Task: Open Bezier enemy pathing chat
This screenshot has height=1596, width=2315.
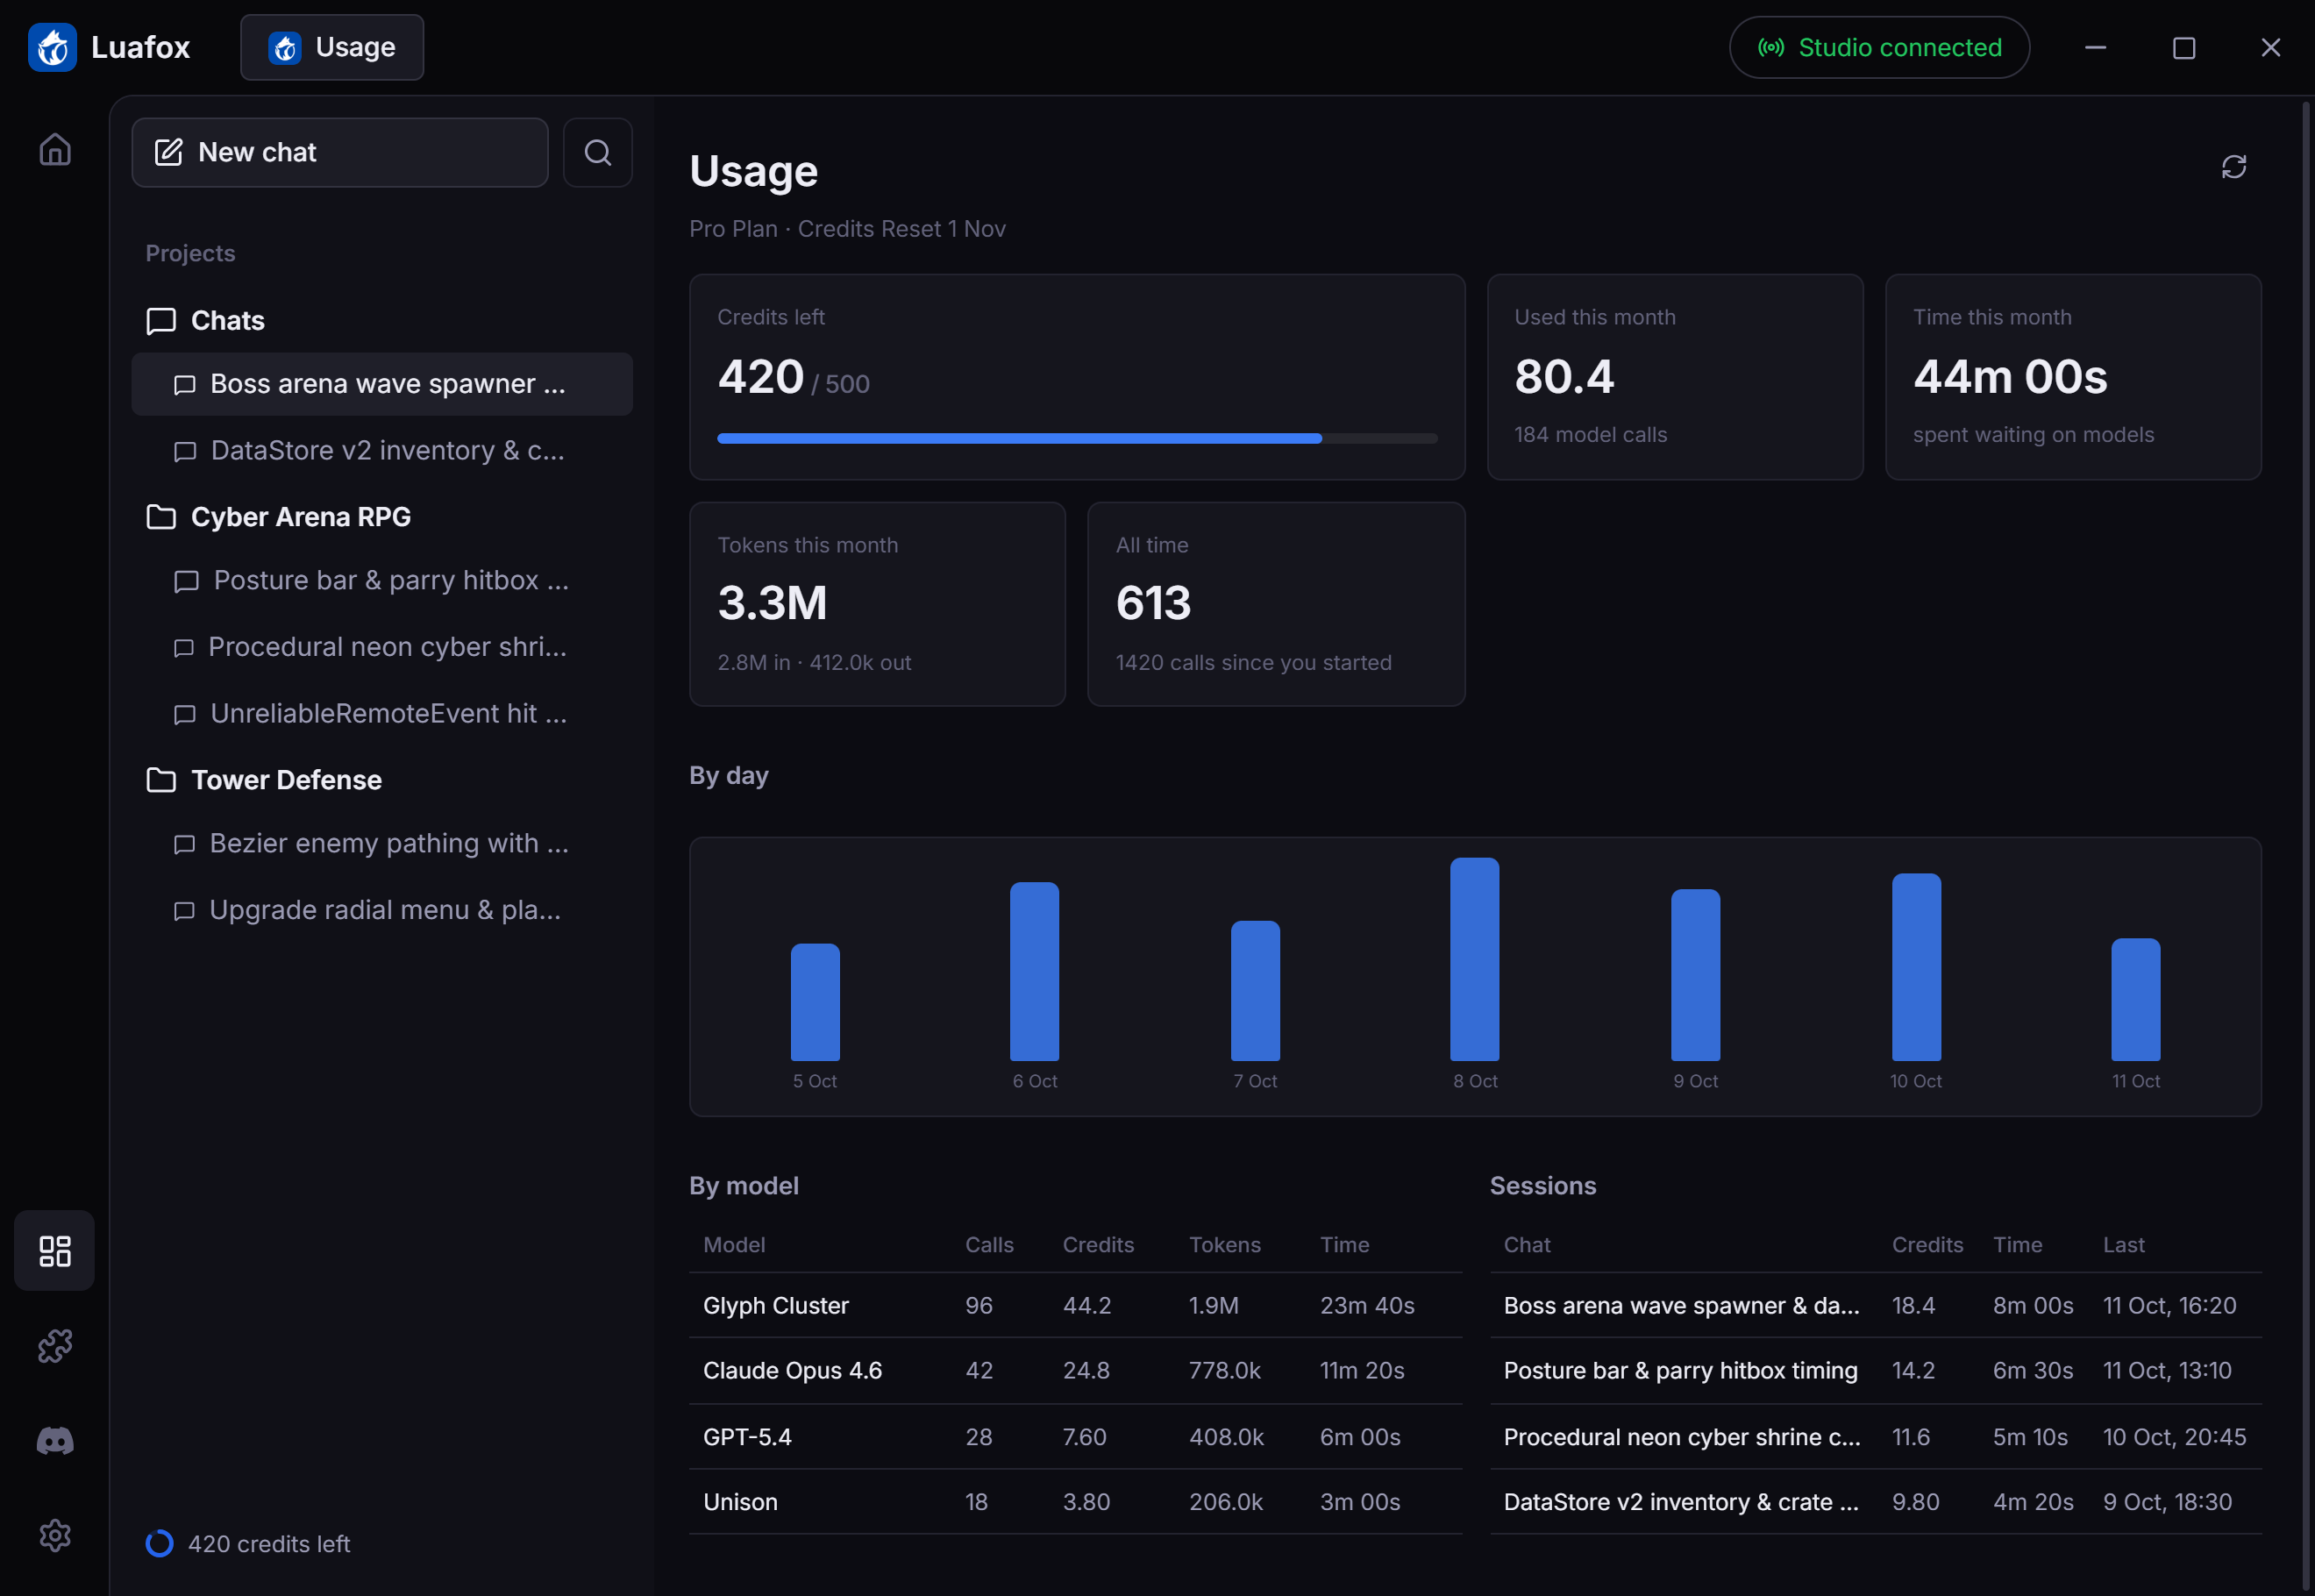Action: (x=382, y=843)
